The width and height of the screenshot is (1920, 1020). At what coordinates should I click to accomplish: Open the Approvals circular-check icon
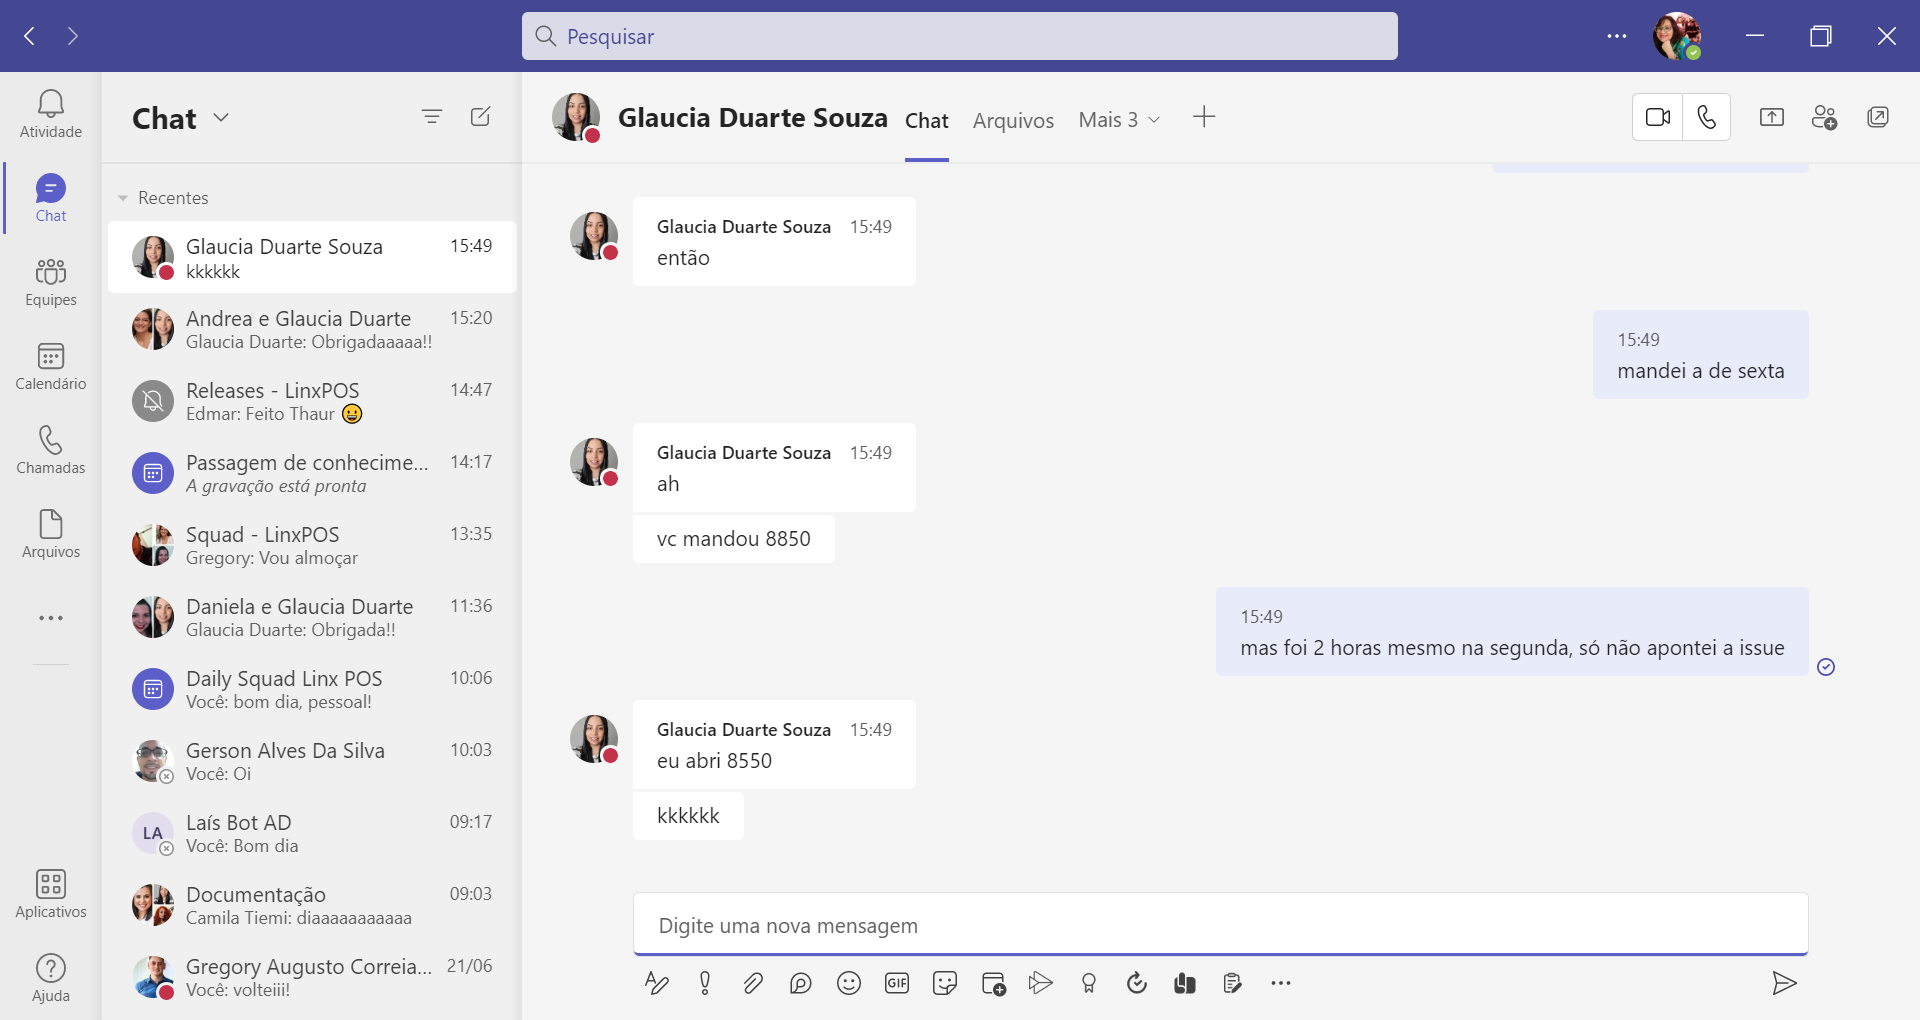pyautogui.click(x=1137, y=984)
